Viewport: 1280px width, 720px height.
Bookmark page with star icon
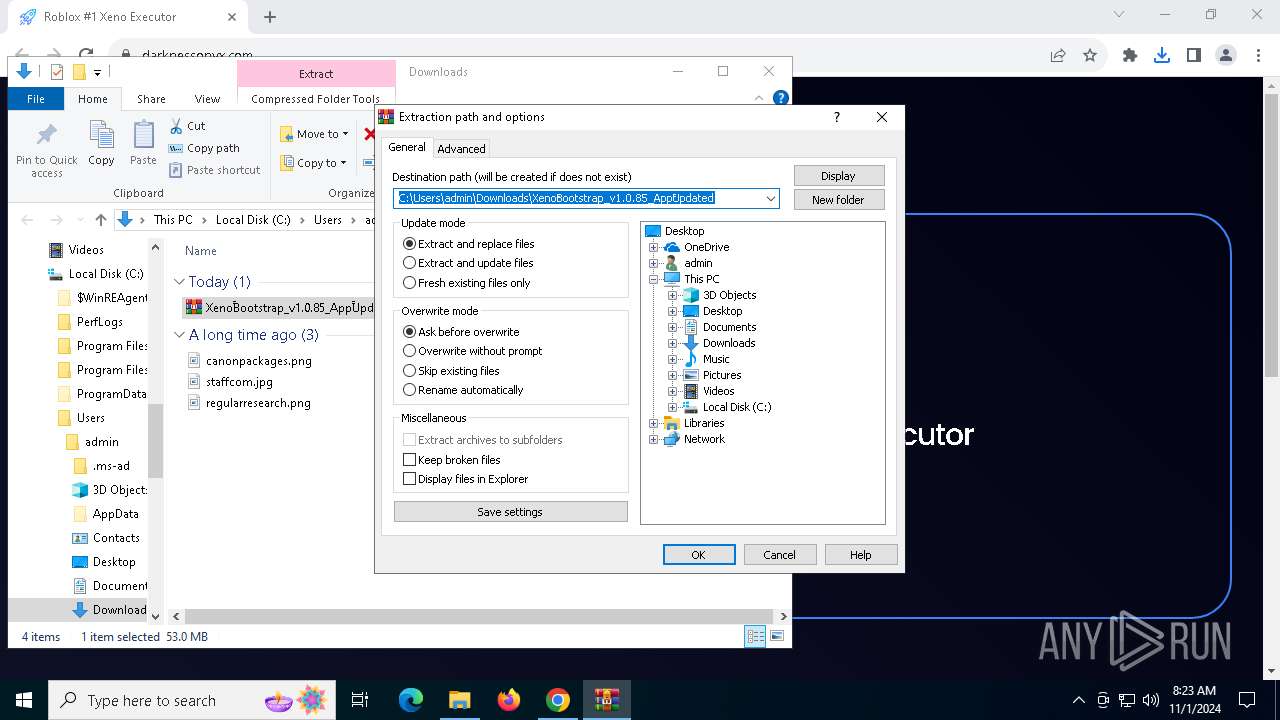coord(1090,56)
